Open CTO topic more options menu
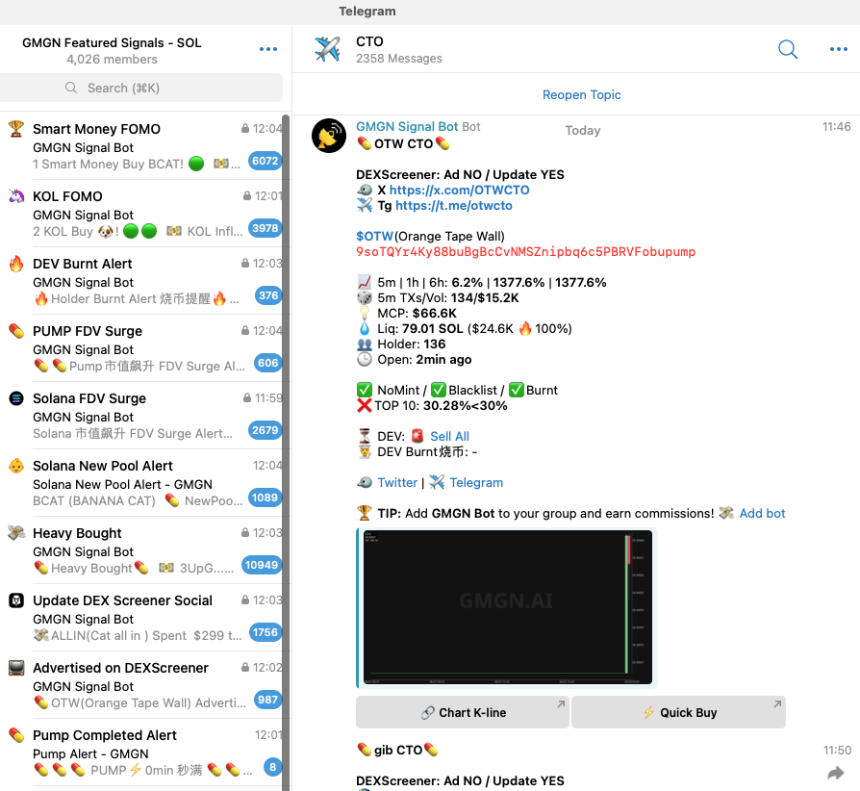This screenshot has height=791, width=860. point(838,49)
